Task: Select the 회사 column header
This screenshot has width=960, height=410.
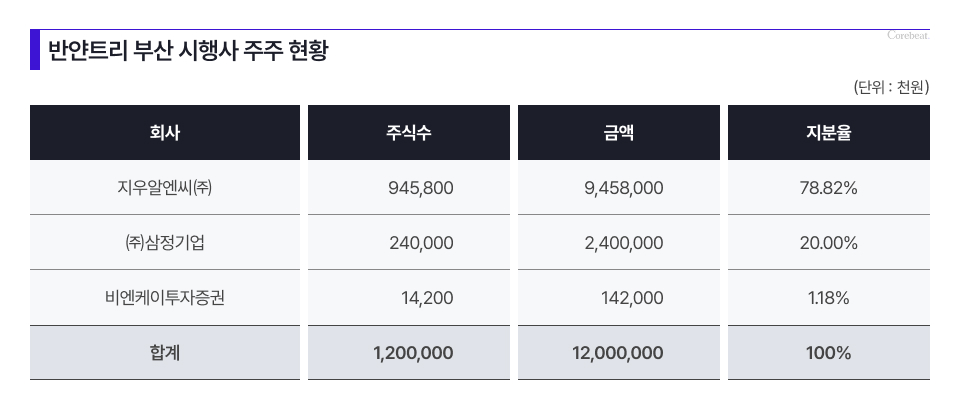Action: tap(165, 133)
